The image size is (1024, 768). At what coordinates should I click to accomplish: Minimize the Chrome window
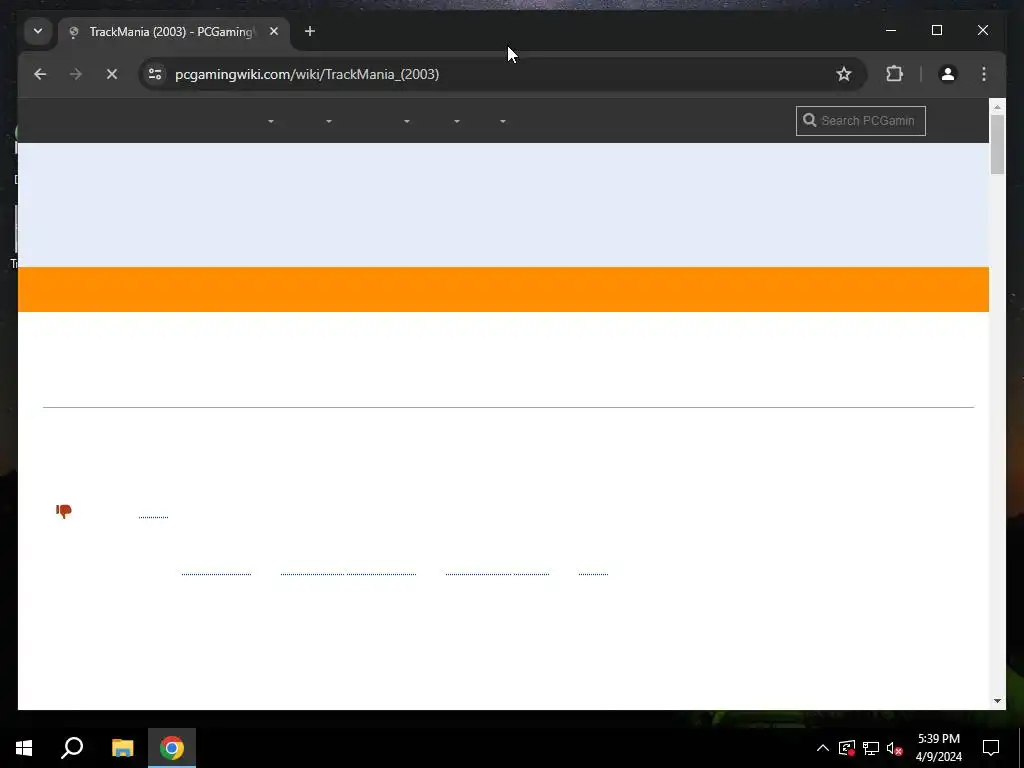(891, 30)
